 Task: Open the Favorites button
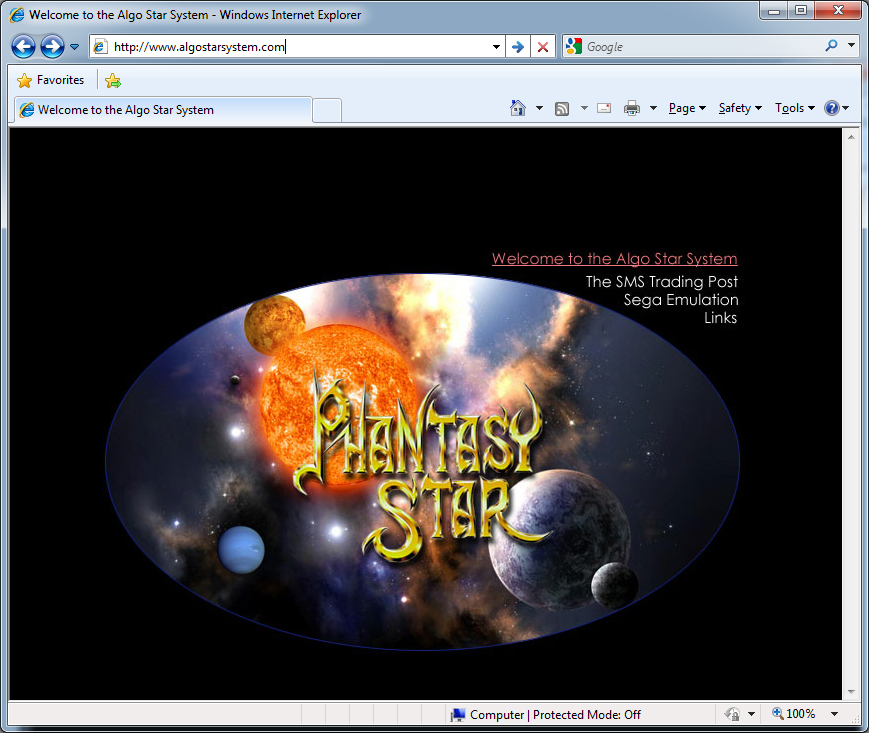(51, 80)
